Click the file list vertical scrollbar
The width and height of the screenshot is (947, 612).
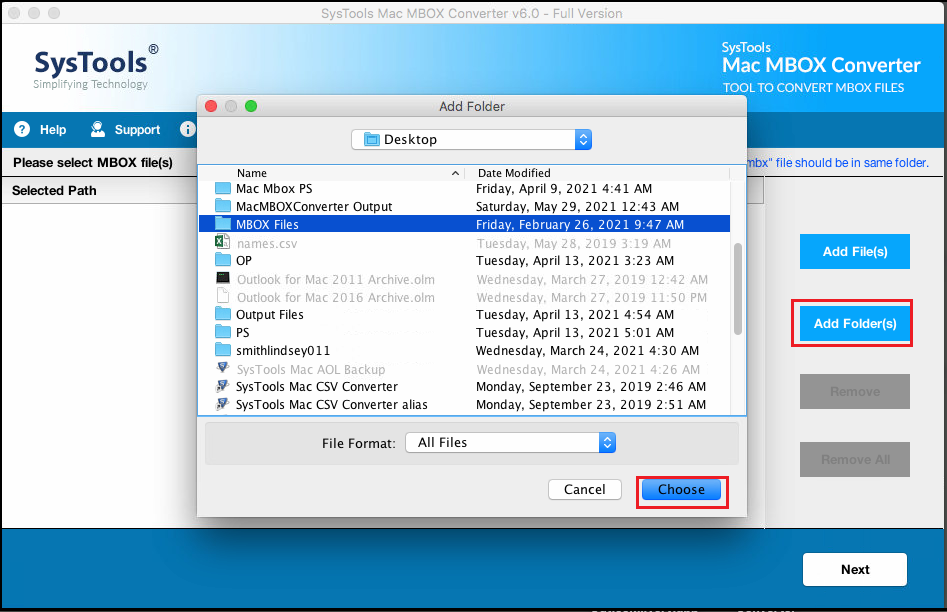click(737, 289)
